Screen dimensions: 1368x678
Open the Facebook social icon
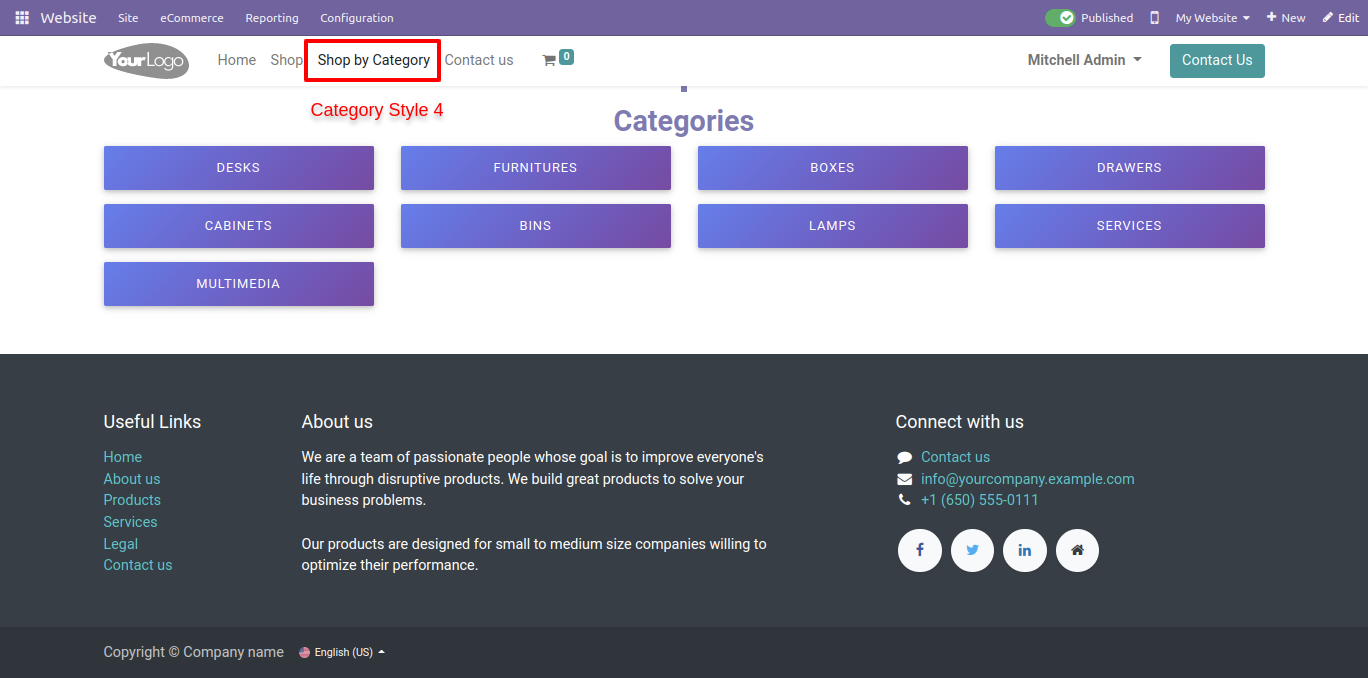click(920, 550)
